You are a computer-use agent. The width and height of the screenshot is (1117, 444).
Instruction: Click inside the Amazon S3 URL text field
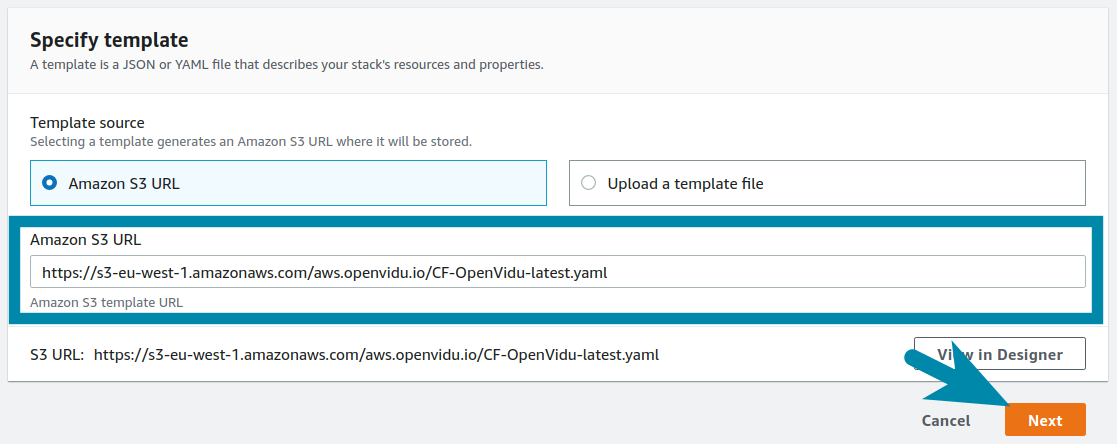point(558,272)
